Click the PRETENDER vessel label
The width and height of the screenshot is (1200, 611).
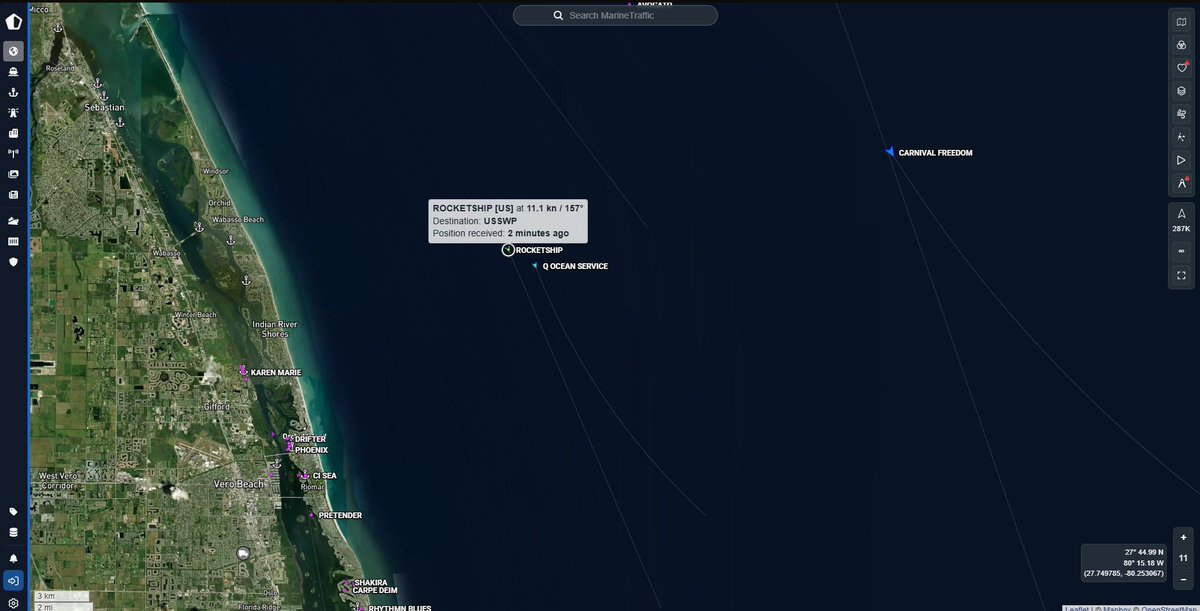point(340,516)
